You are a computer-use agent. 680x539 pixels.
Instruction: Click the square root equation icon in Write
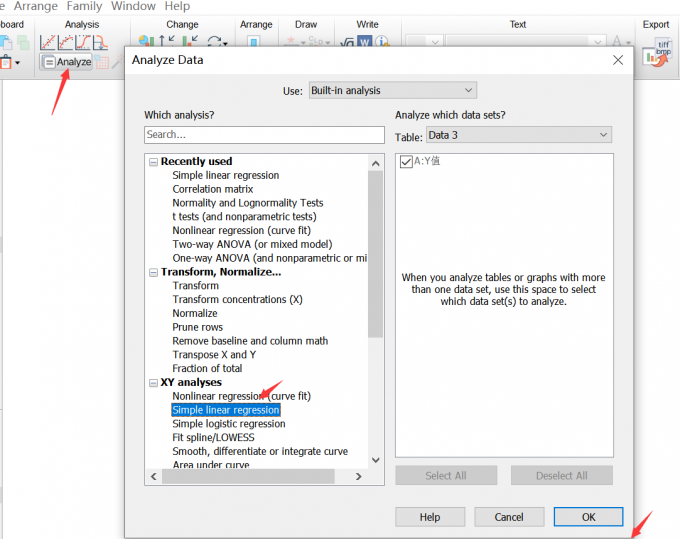pos(347,42)
